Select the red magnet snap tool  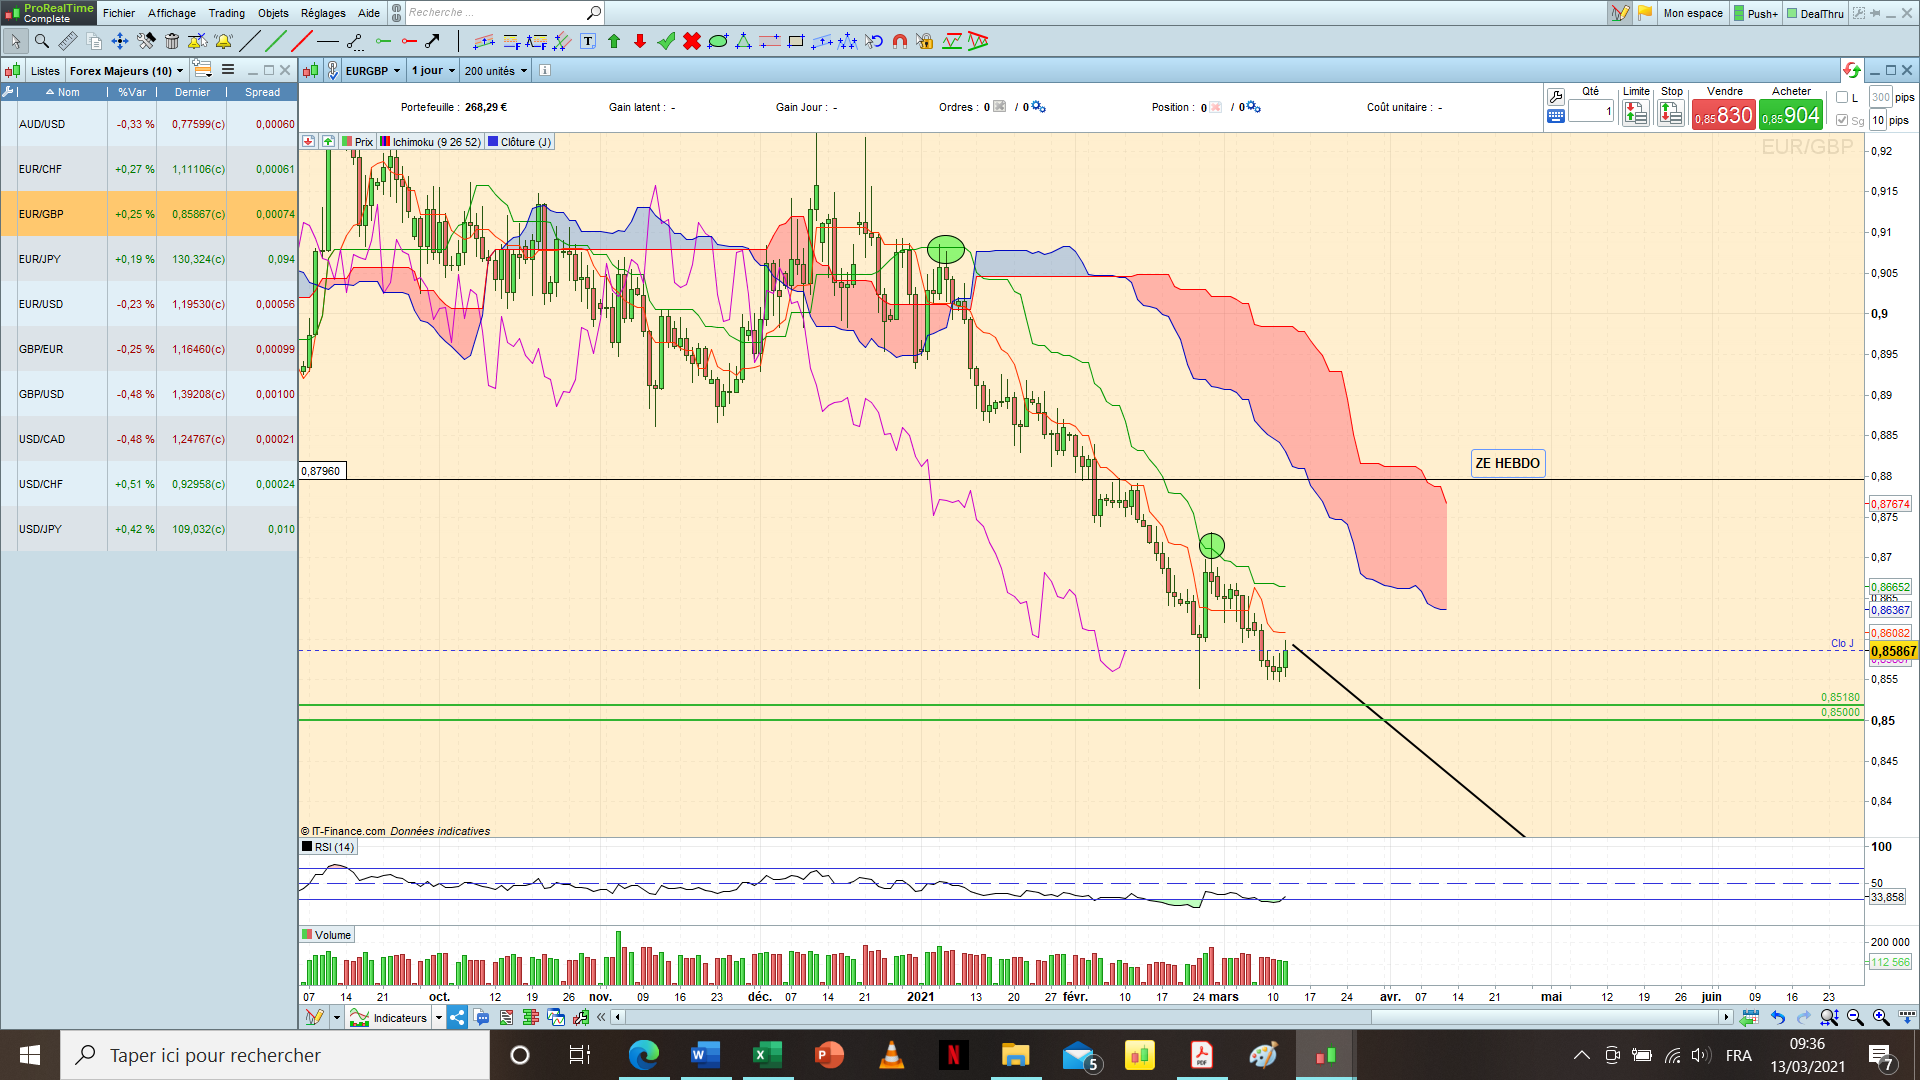pos(900,41)
